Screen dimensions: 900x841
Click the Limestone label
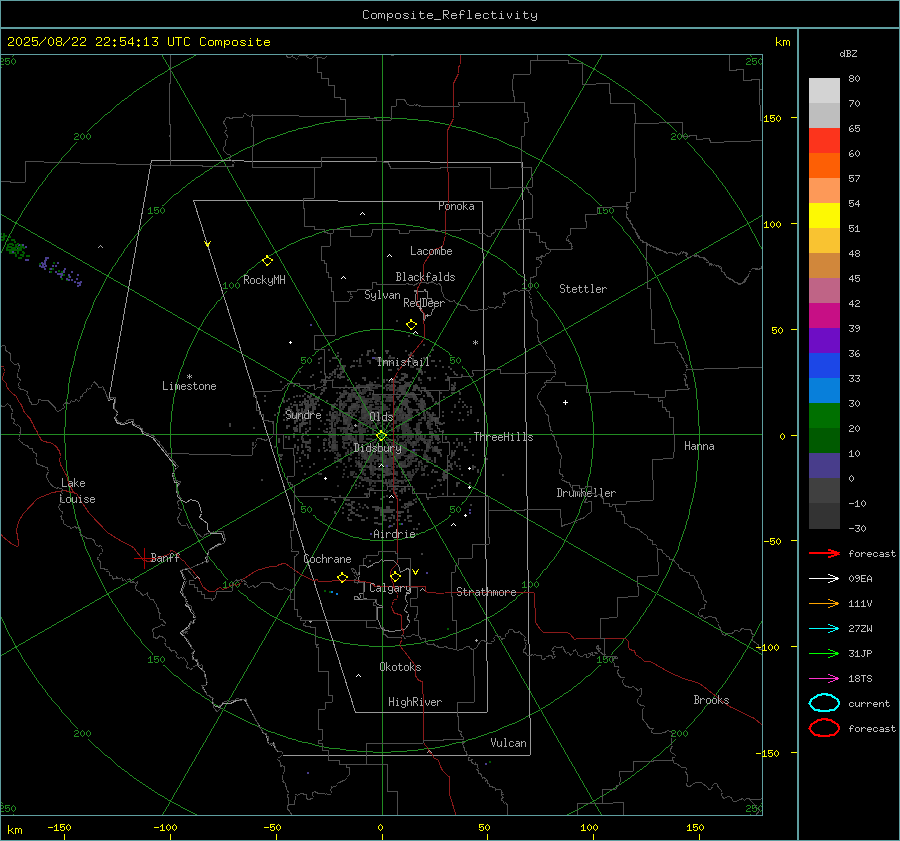(x=189, y=386)
